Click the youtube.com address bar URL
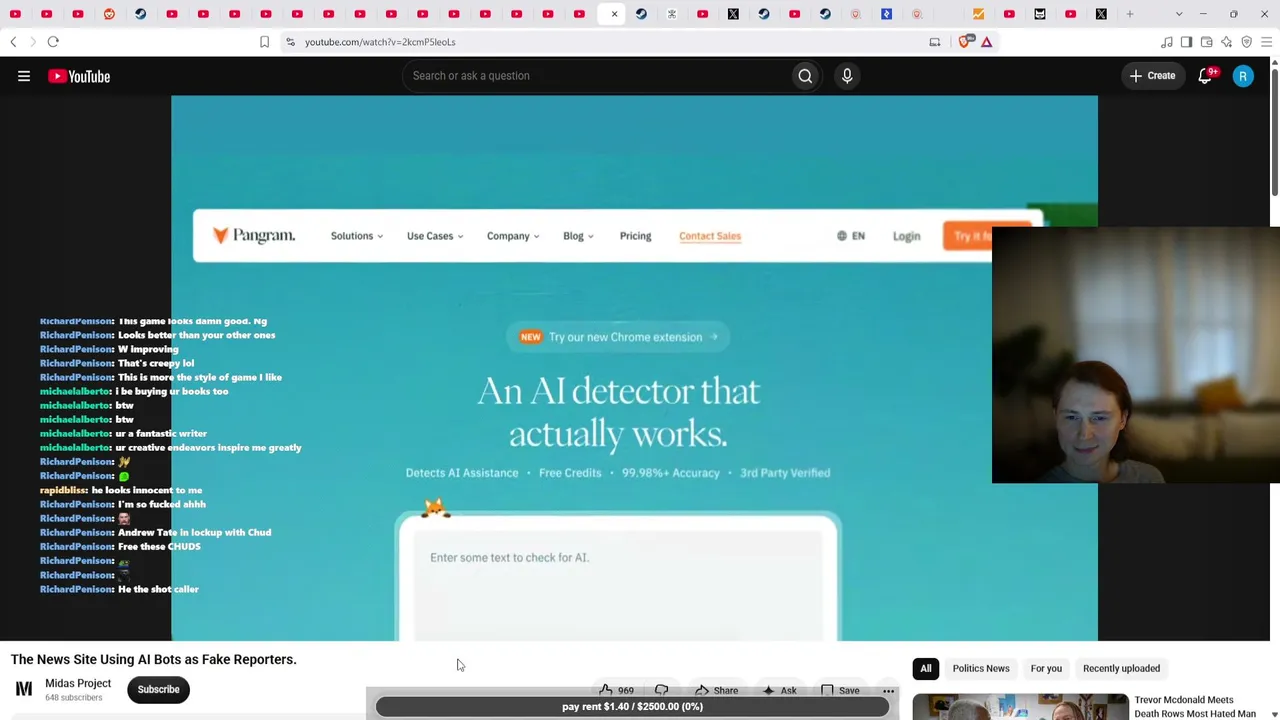 (x=380, y=42)
